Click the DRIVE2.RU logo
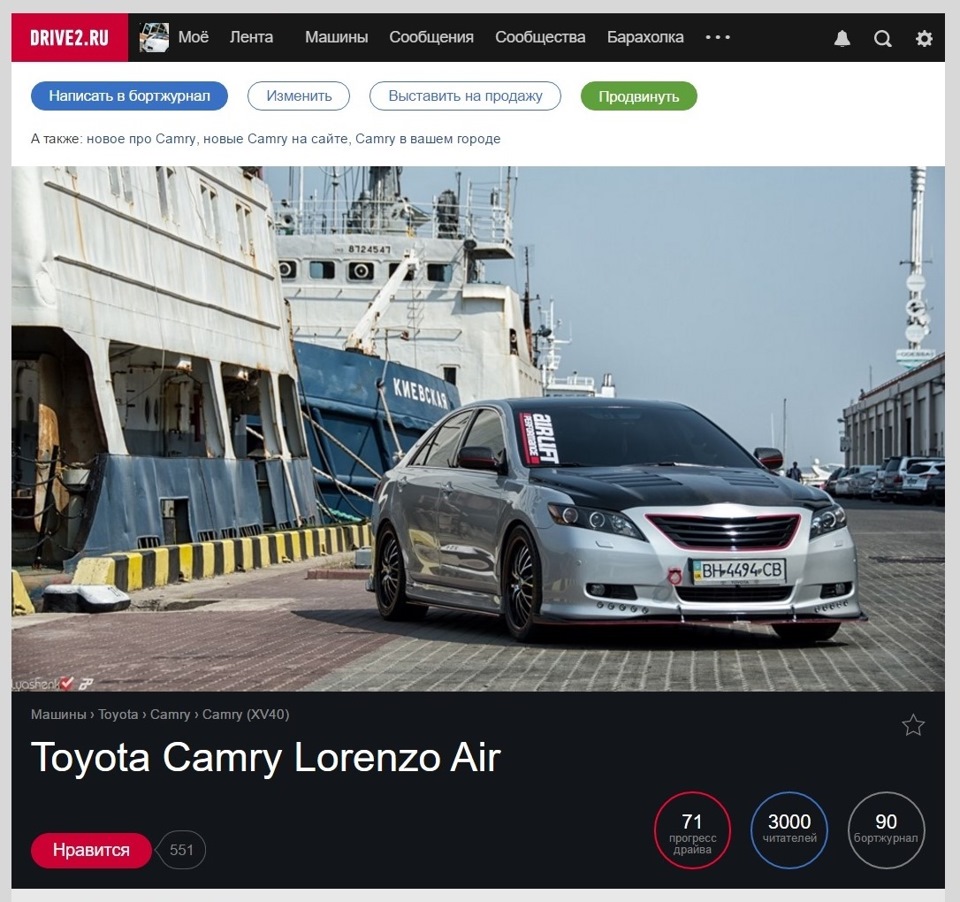Image resolution: width=960 pixels, height=902 pixels. pos(69,37)
